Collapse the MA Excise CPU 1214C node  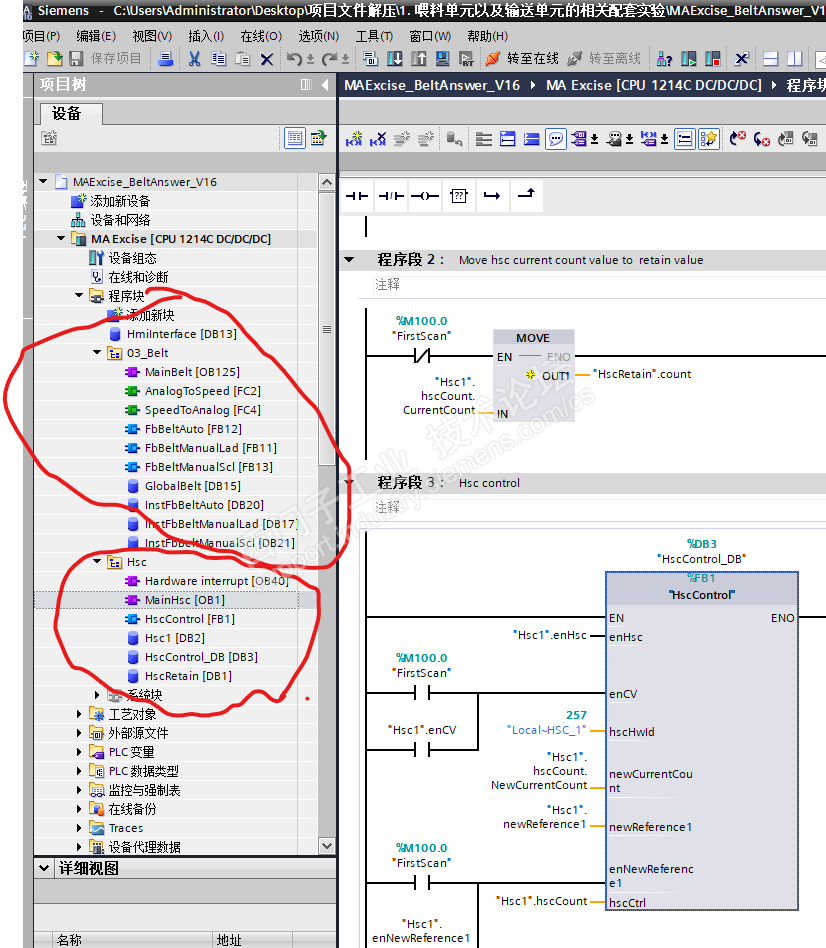60,238
